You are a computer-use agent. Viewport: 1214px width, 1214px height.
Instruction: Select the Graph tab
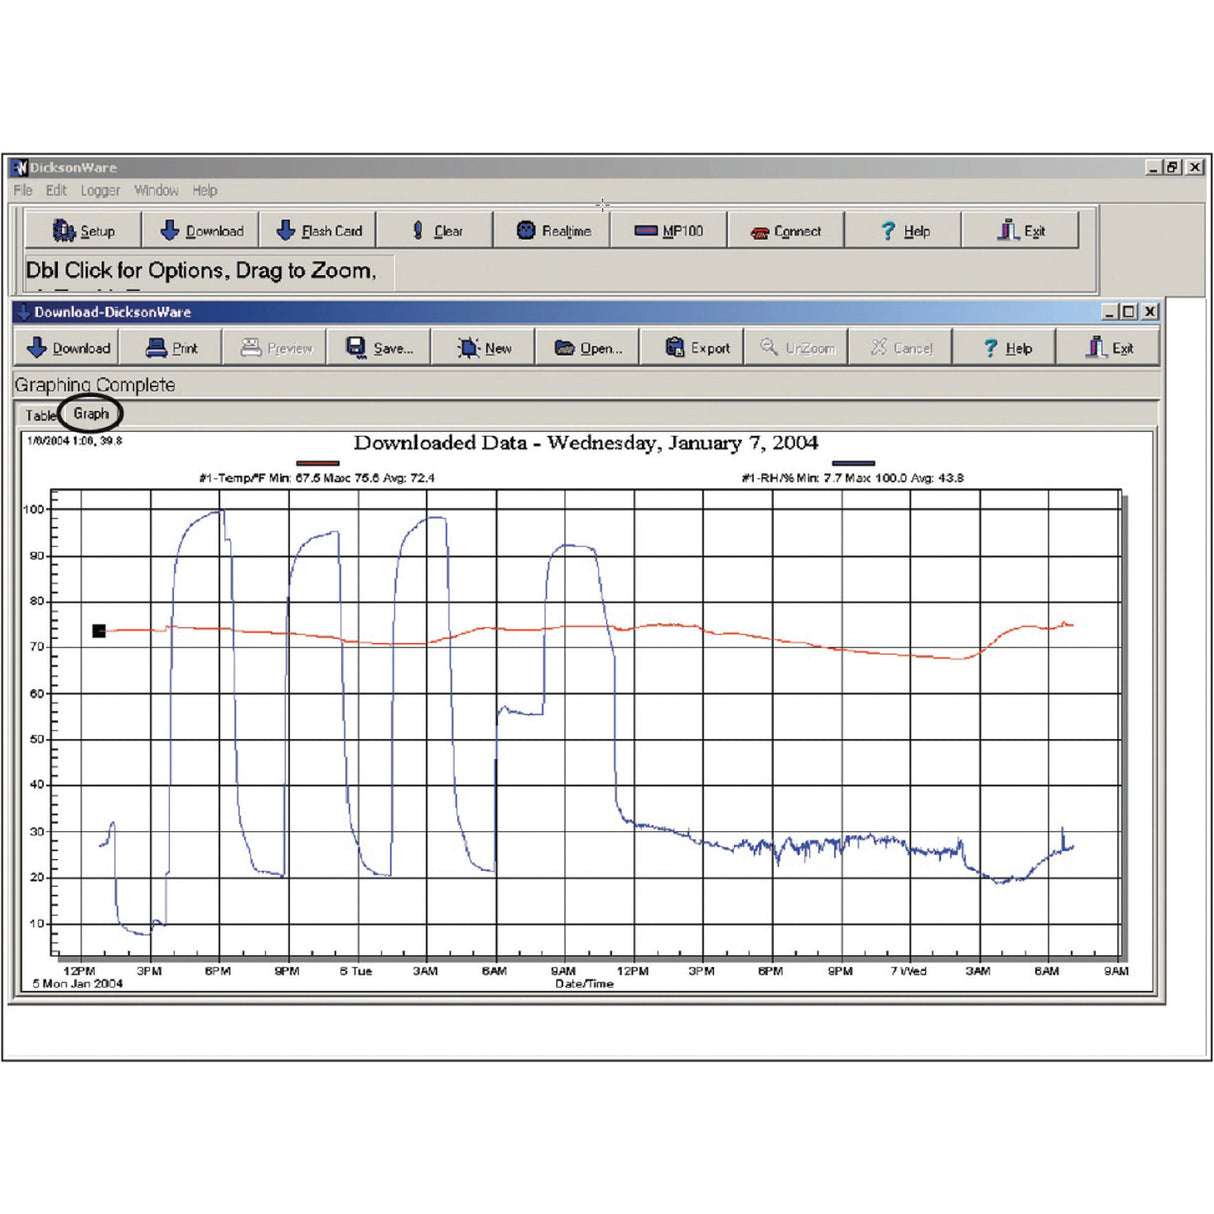(x=91, y=413)
